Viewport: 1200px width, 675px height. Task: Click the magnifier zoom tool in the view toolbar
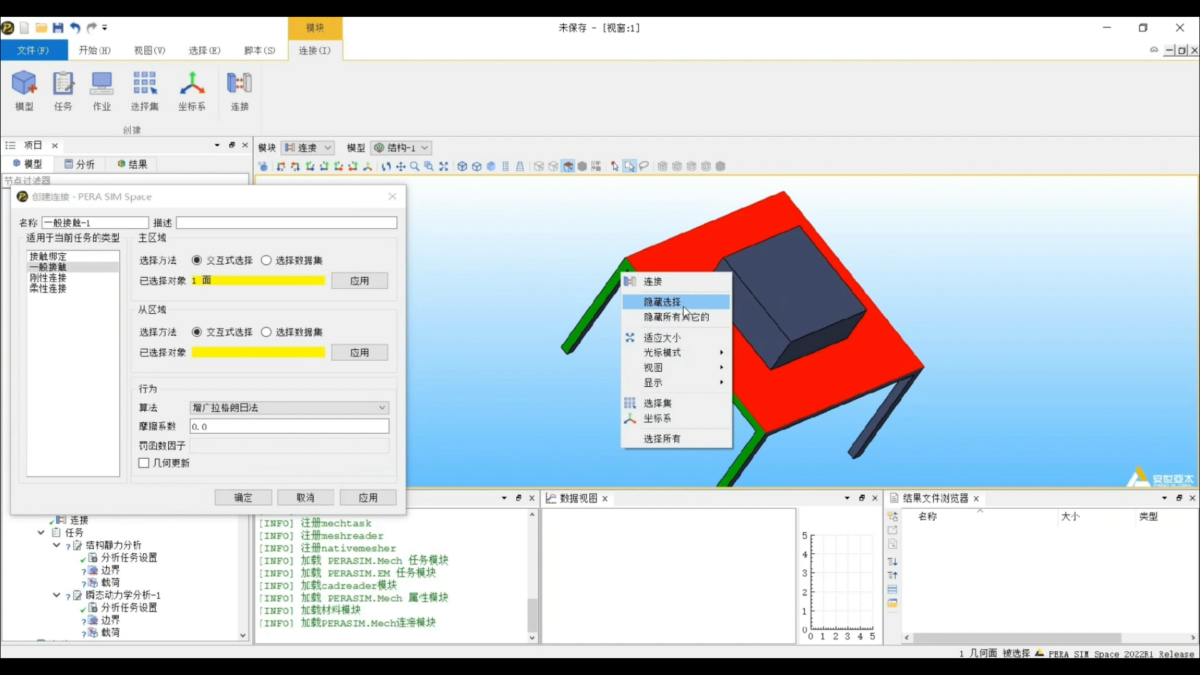pos(414,166)
